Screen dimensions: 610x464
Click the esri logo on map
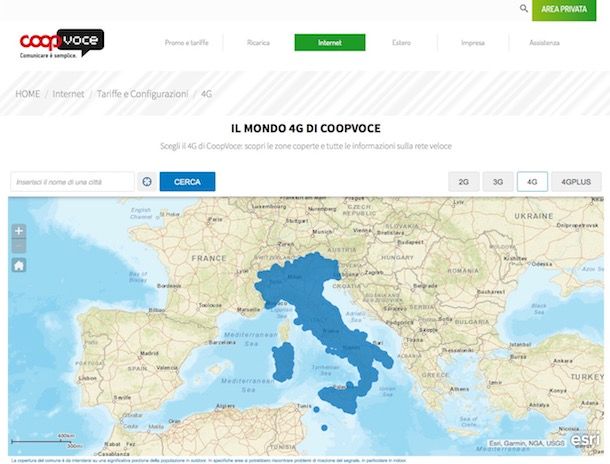[585, 440]
